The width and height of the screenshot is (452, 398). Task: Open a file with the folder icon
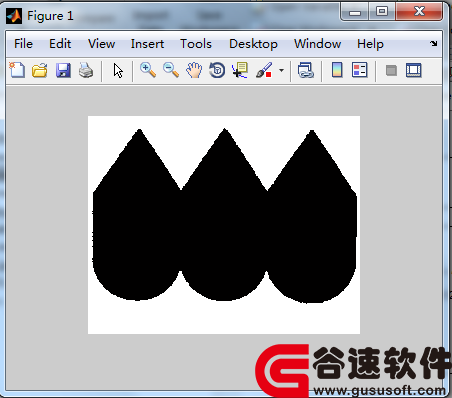40,70
